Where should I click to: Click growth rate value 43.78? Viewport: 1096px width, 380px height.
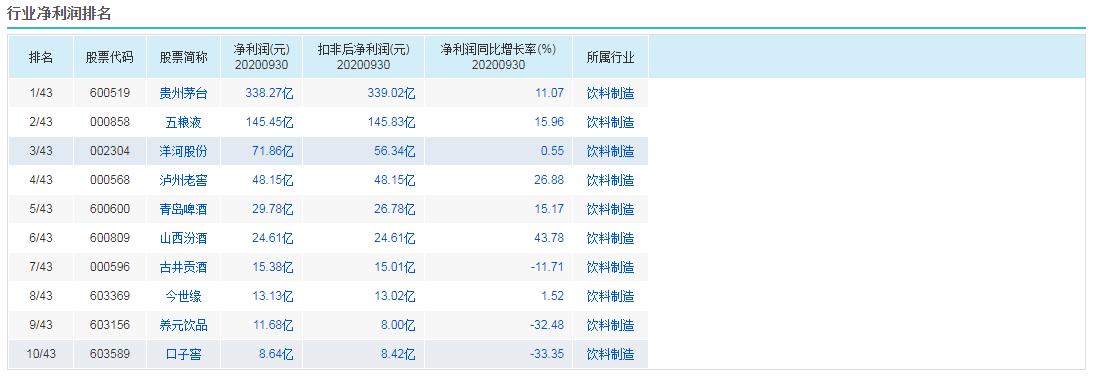coord(549,238)
